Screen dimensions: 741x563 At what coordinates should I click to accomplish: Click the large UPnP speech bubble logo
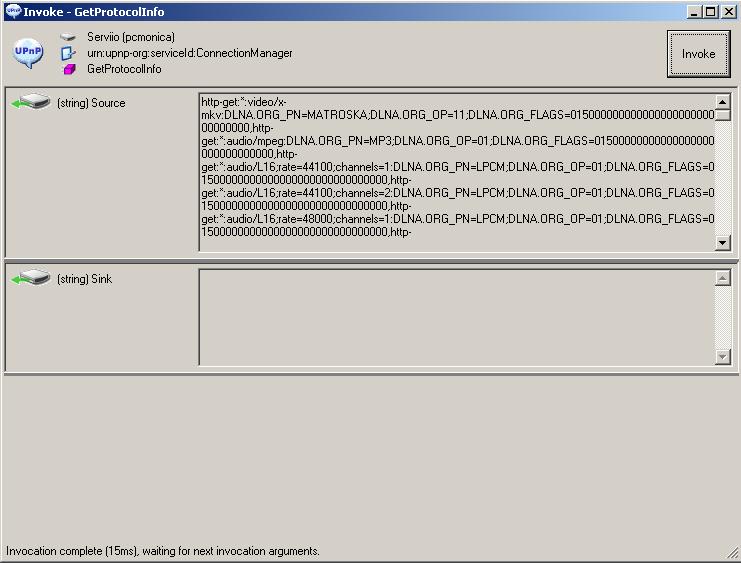point(28,53)
